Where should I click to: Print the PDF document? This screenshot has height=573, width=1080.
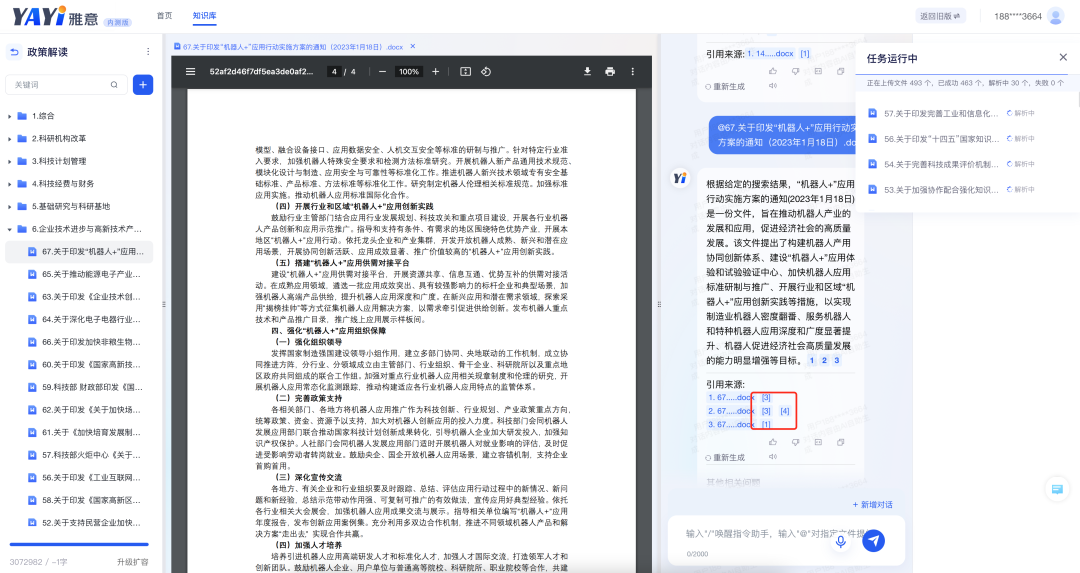pos(610,72)
